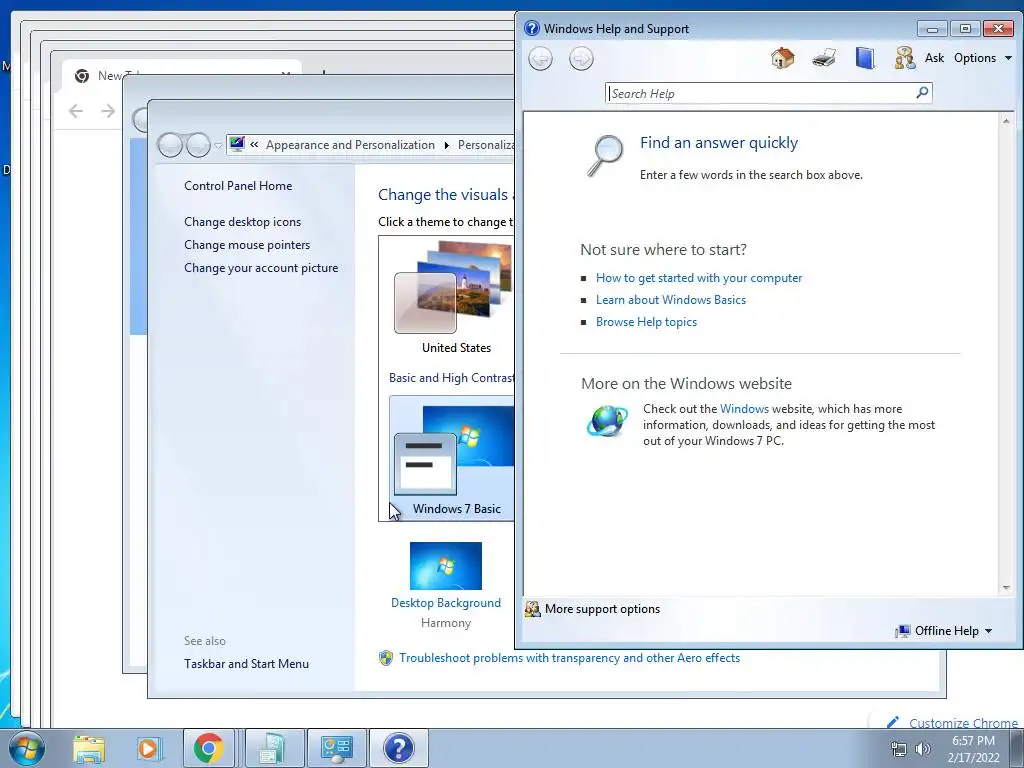Image resolution: width=1024 pixels, height=768 pixels.
Task: Click the More support options icon
Action: click(x=533, y=609)
